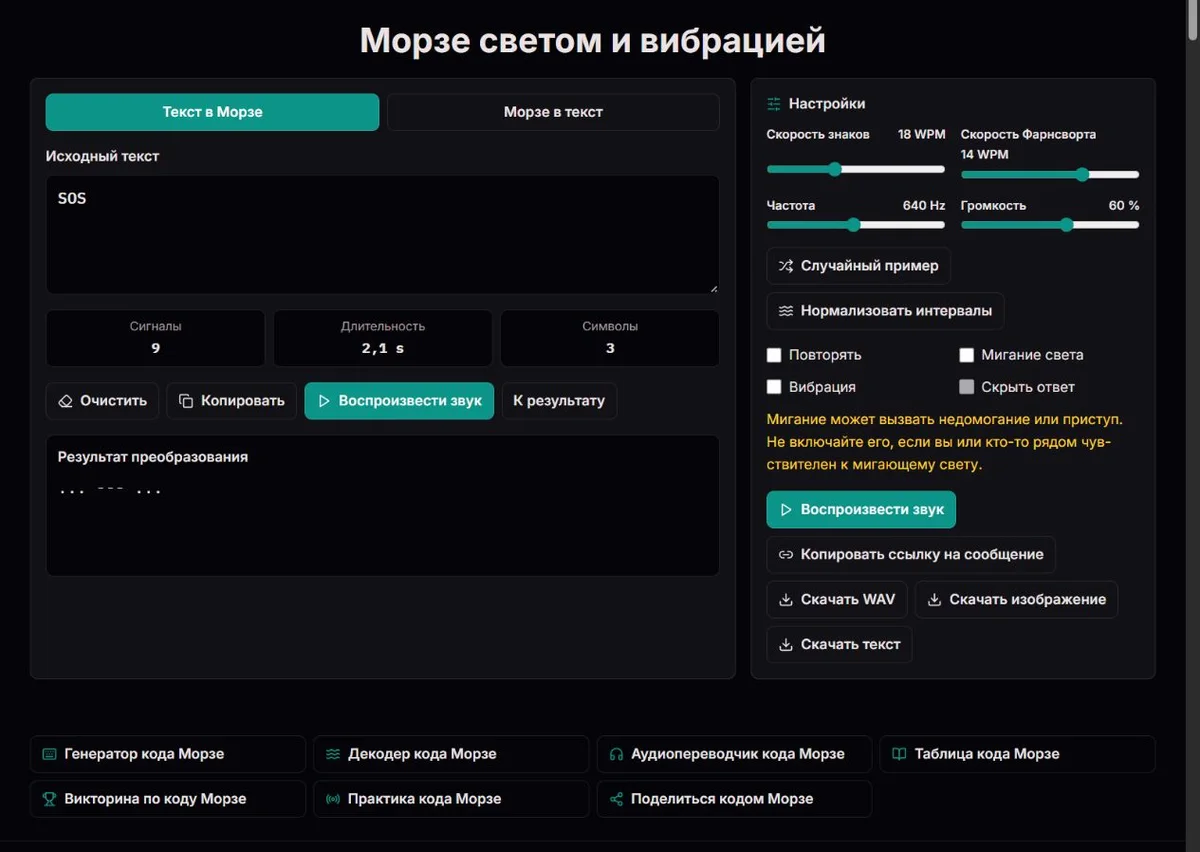Click the copy icon on Копировать button
The image size is (1200, 852).
(x=186, y=401)
